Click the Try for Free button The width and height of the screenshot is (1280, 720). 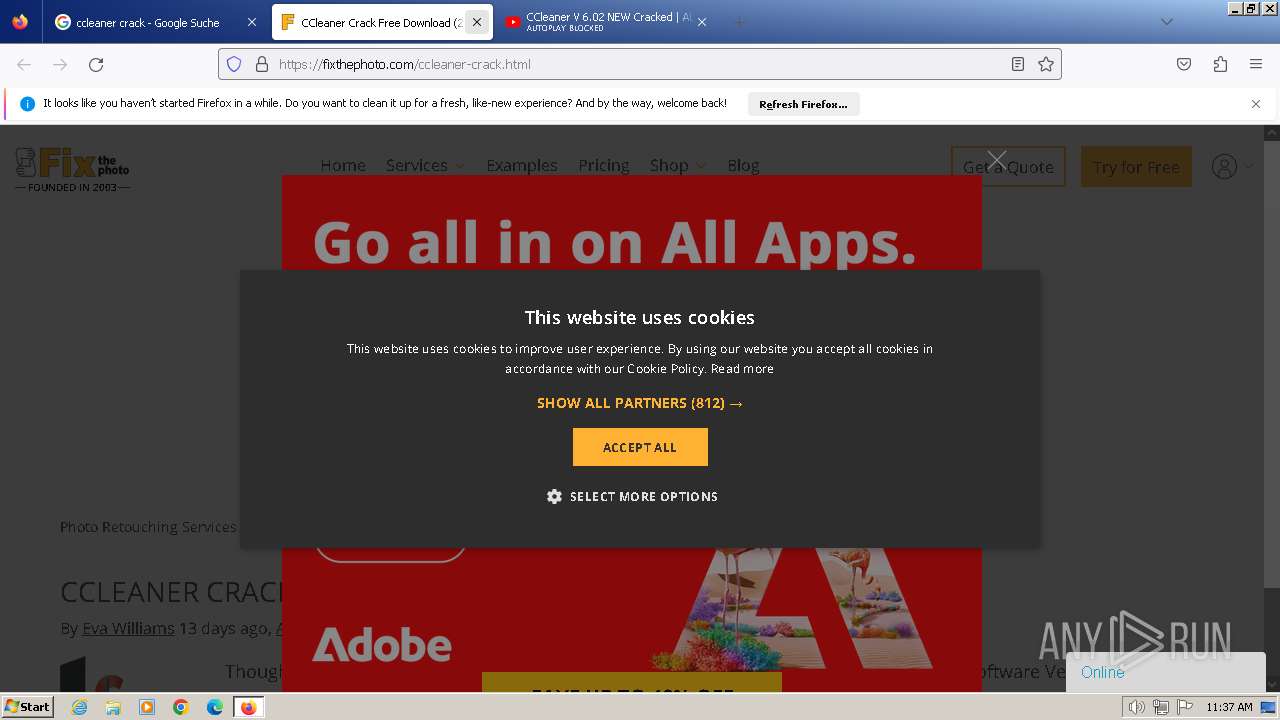tap(1136, 167)
